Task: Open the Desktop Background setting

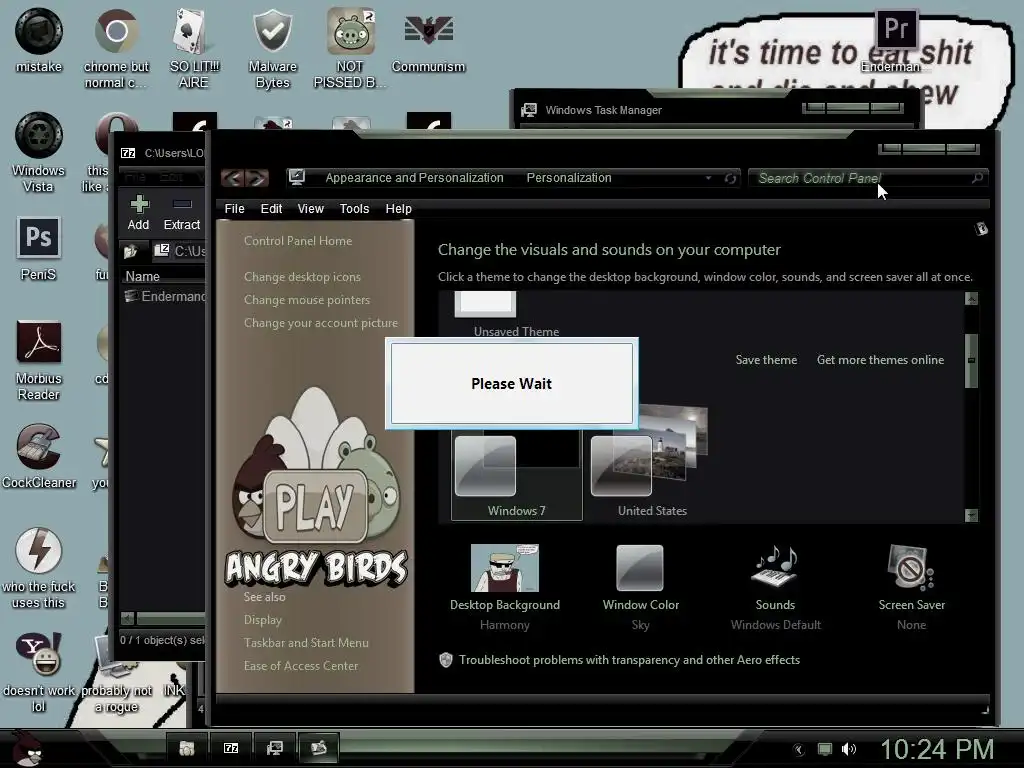Action: tap(505, 588)
